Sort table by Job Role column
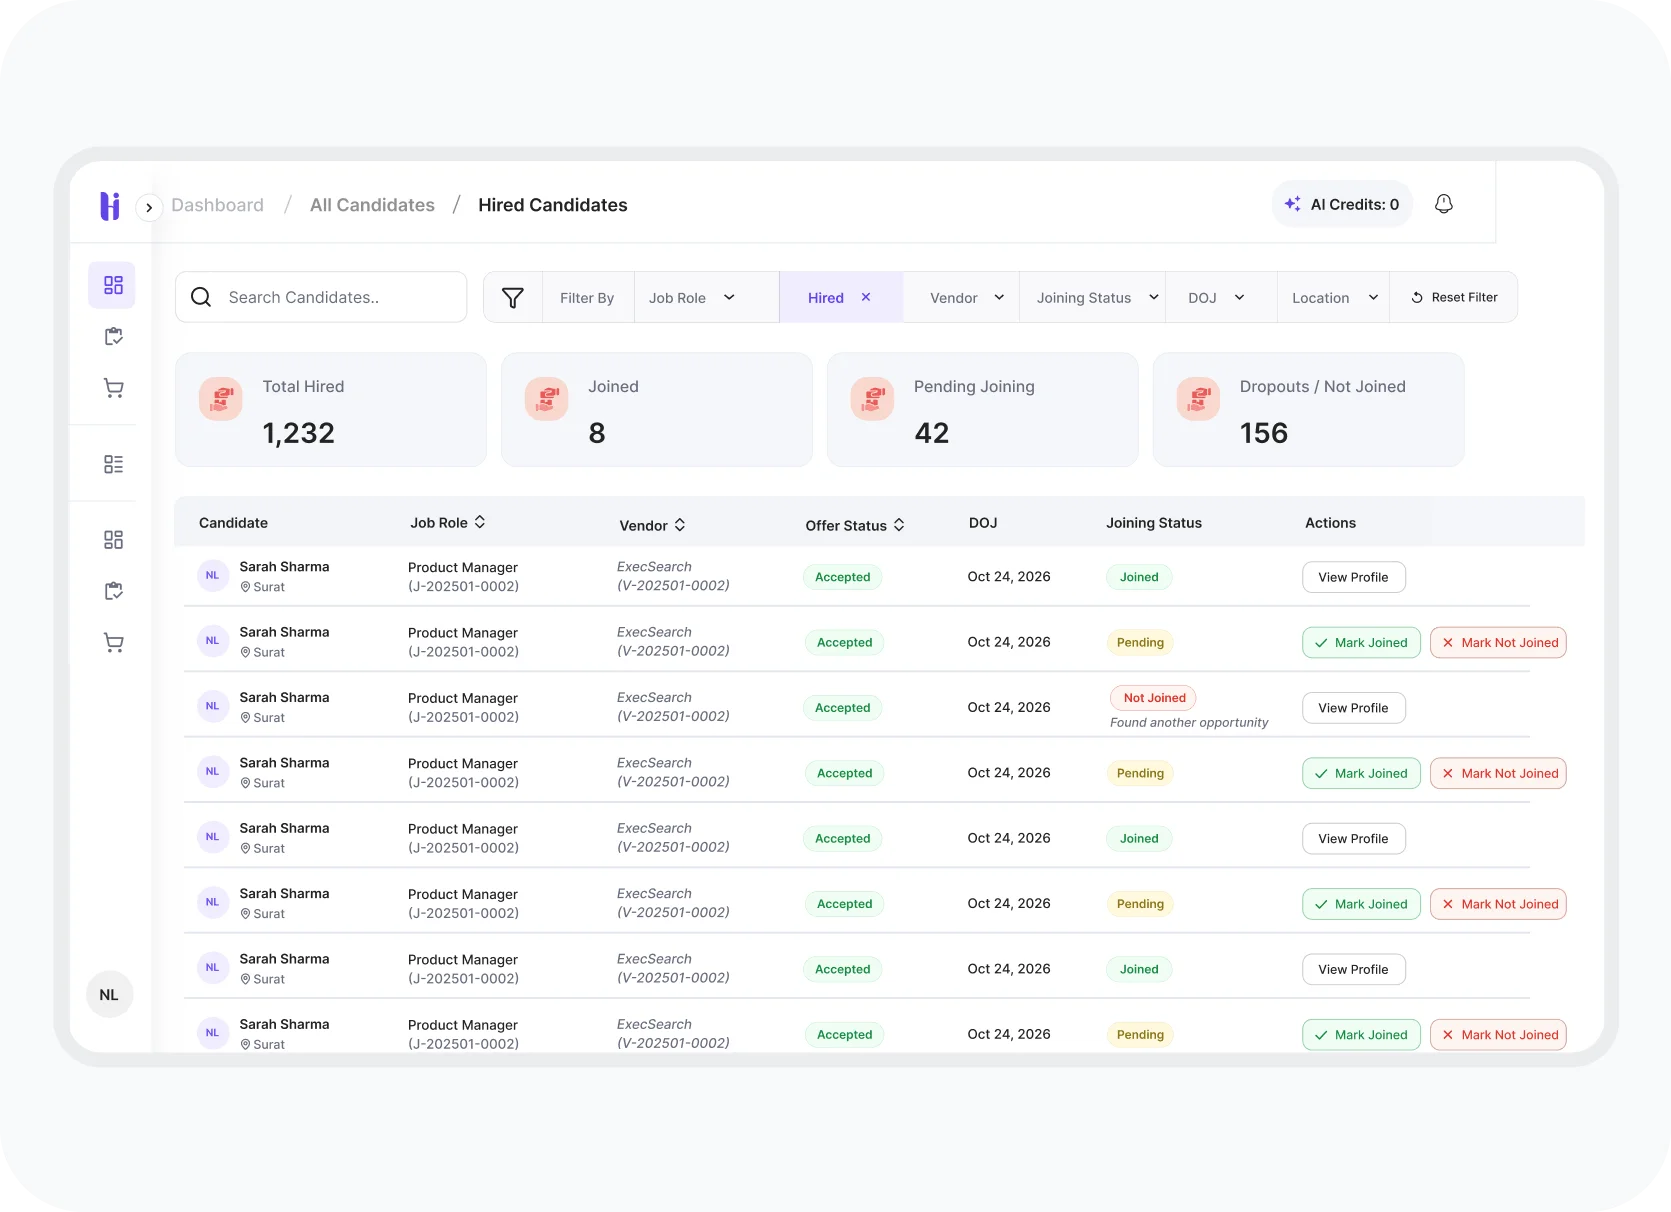Viewport: 1671px width, 1212px height. coord(480,522)
